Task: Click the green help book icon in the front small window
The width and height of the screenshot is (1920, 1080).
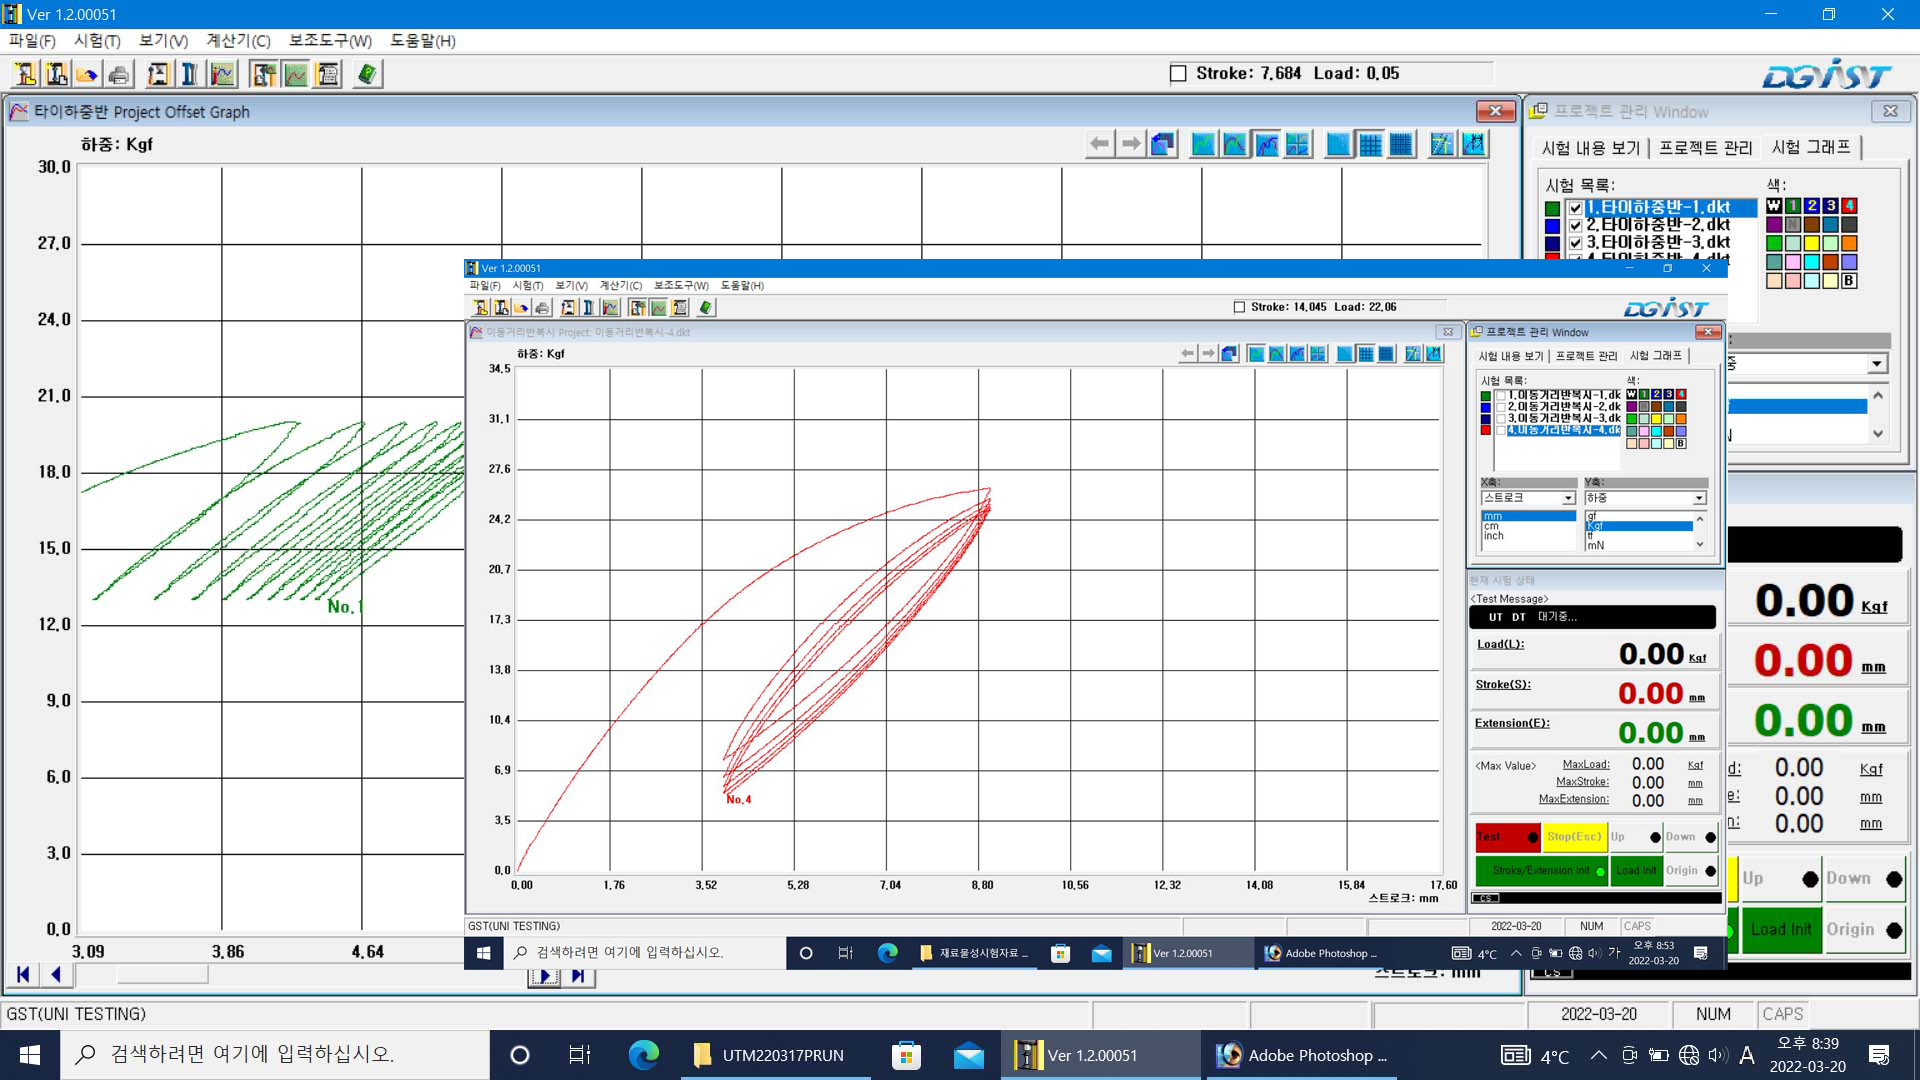Action: tap(706, 308)
